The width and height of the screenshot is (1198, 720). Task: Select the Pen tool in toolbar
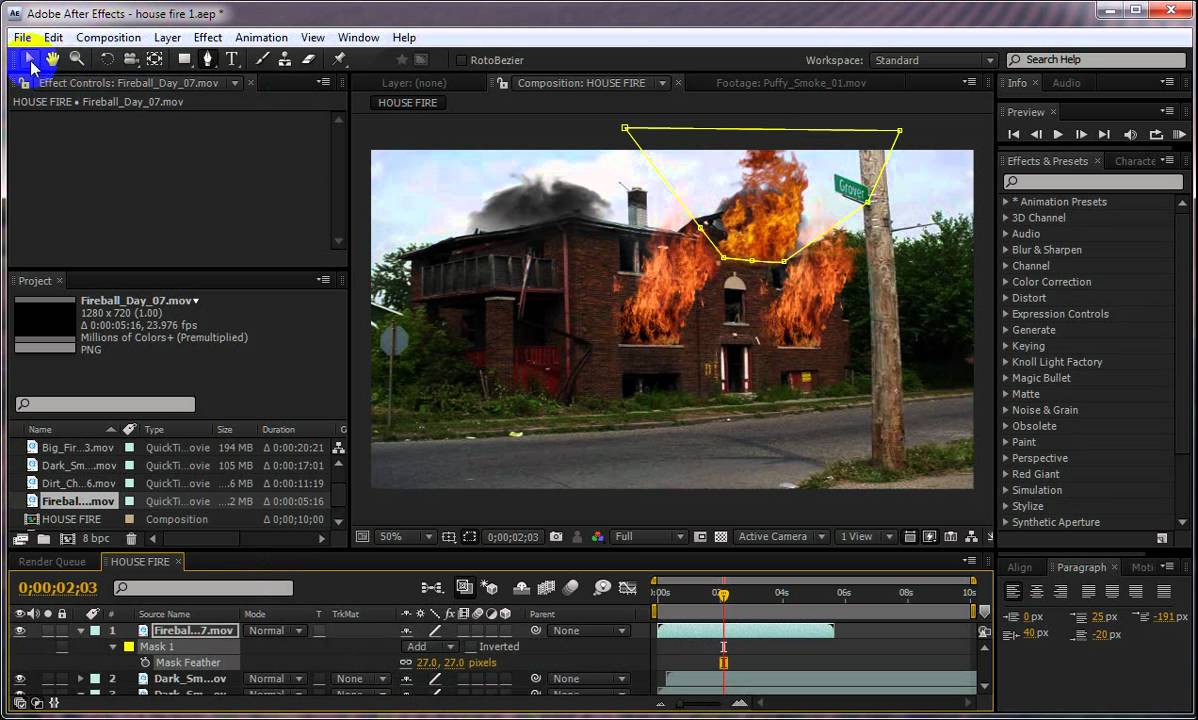207,59
